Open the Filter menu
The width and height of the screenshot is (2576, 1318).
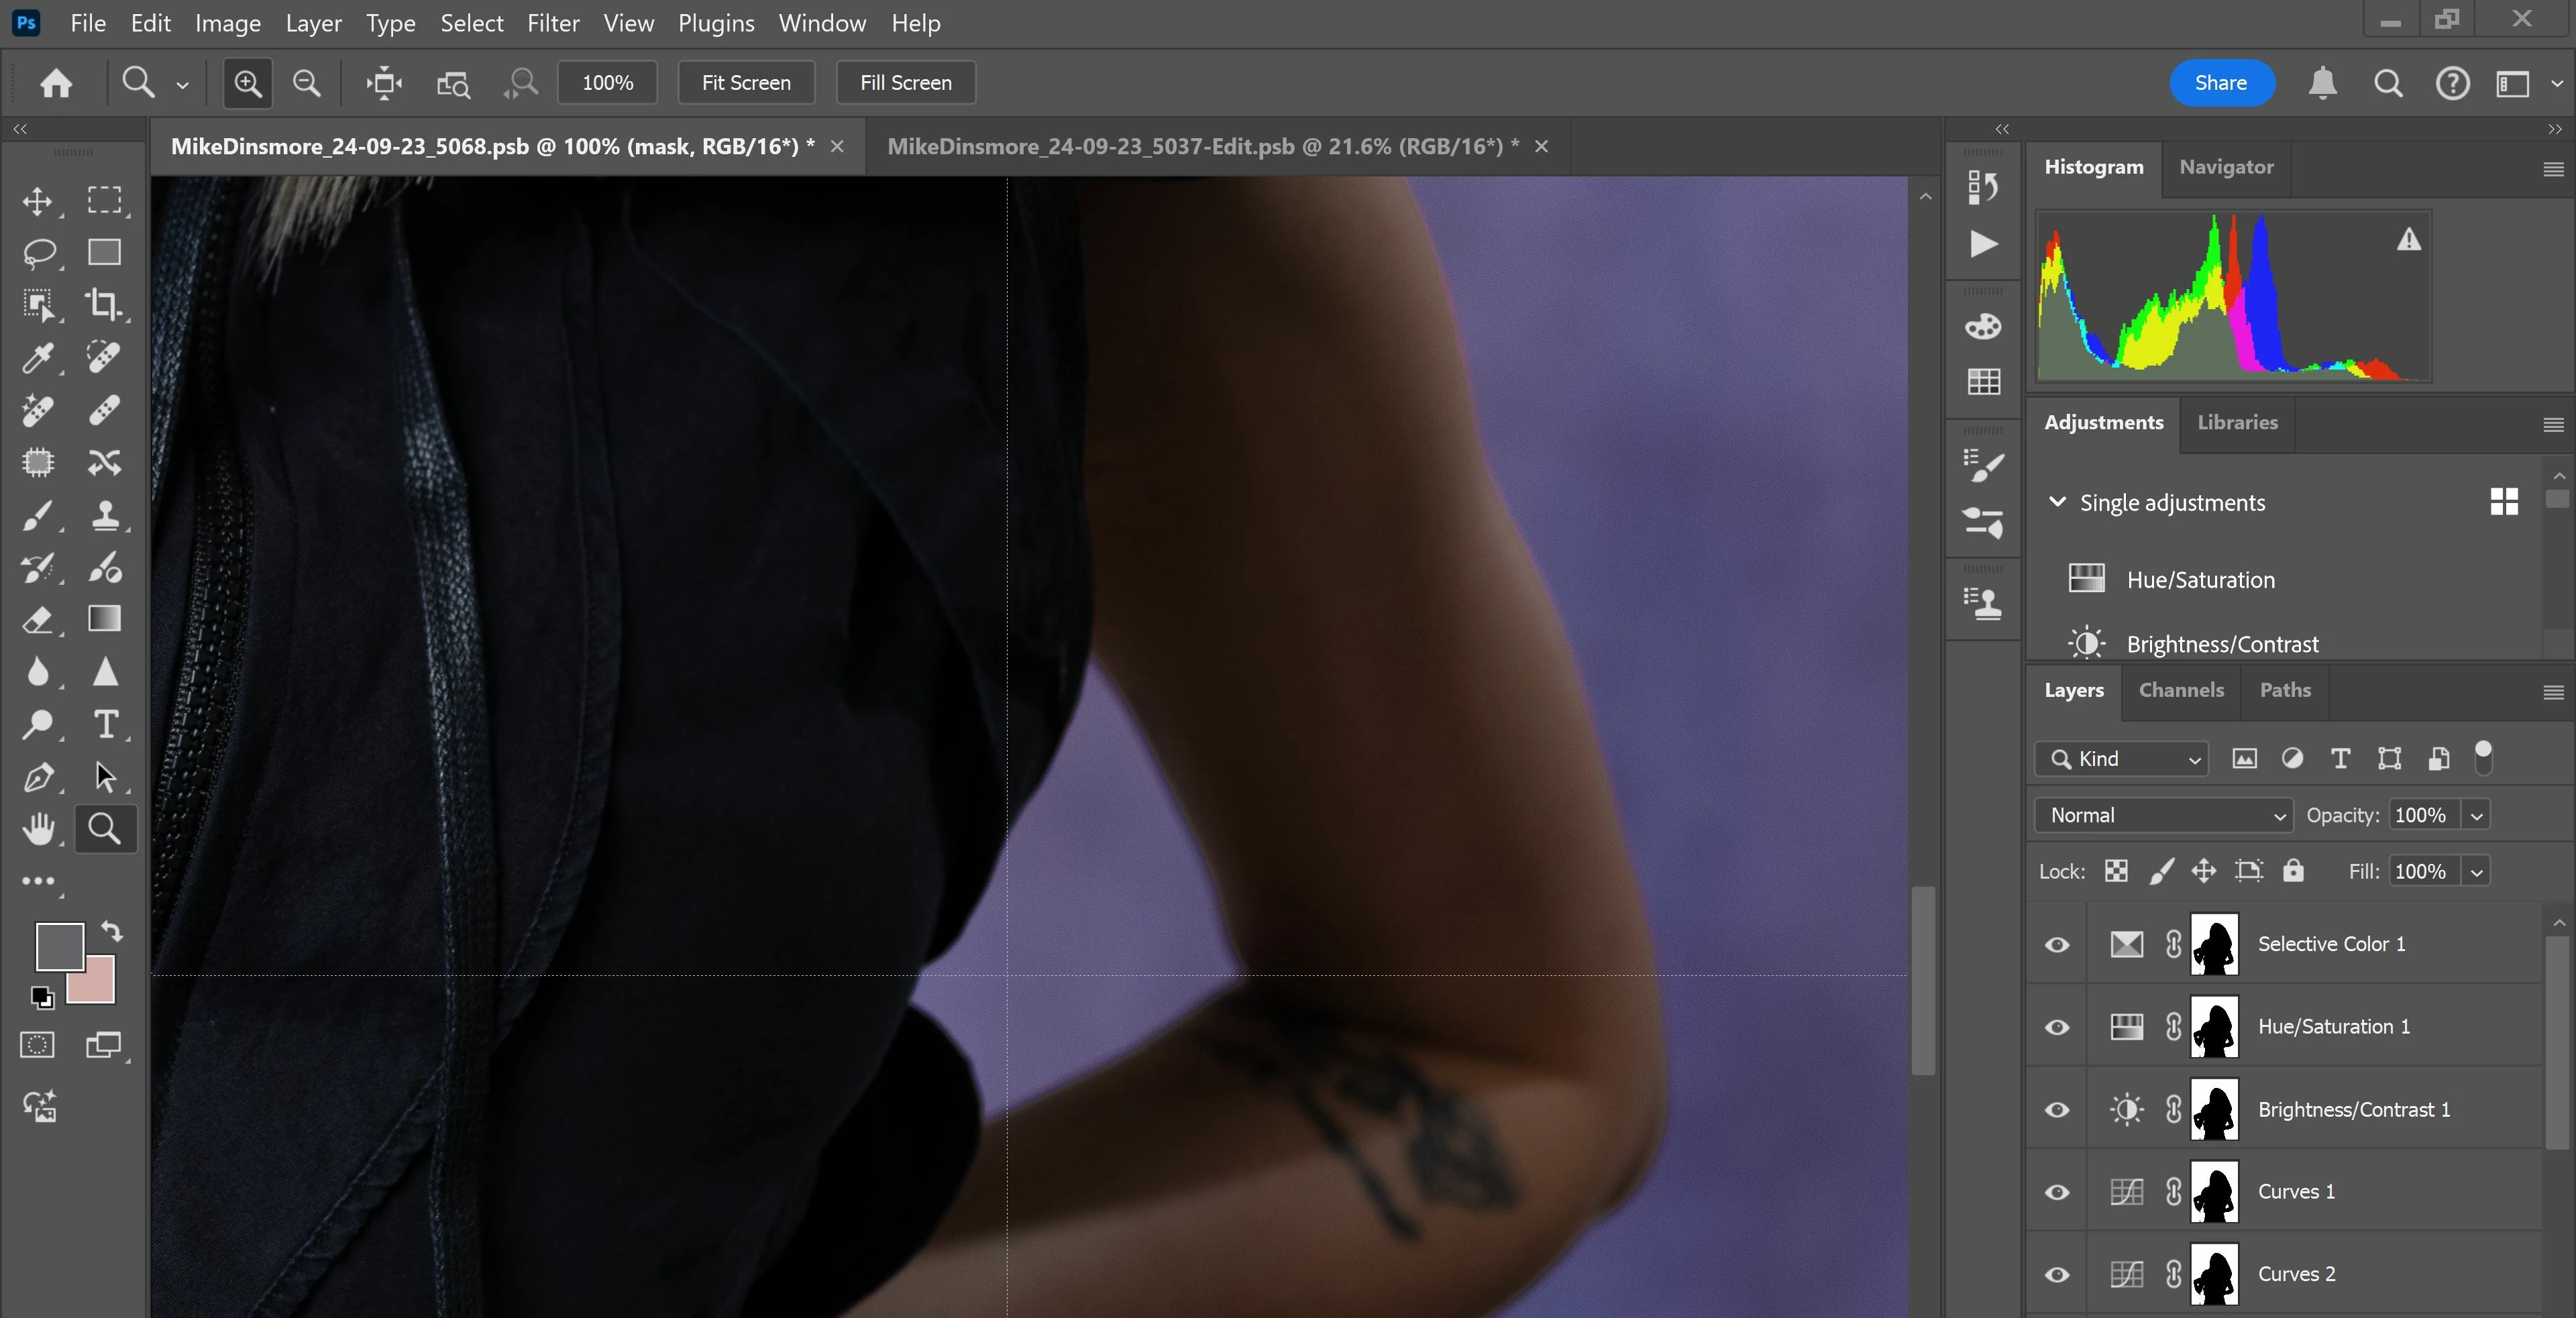(553, 23)
